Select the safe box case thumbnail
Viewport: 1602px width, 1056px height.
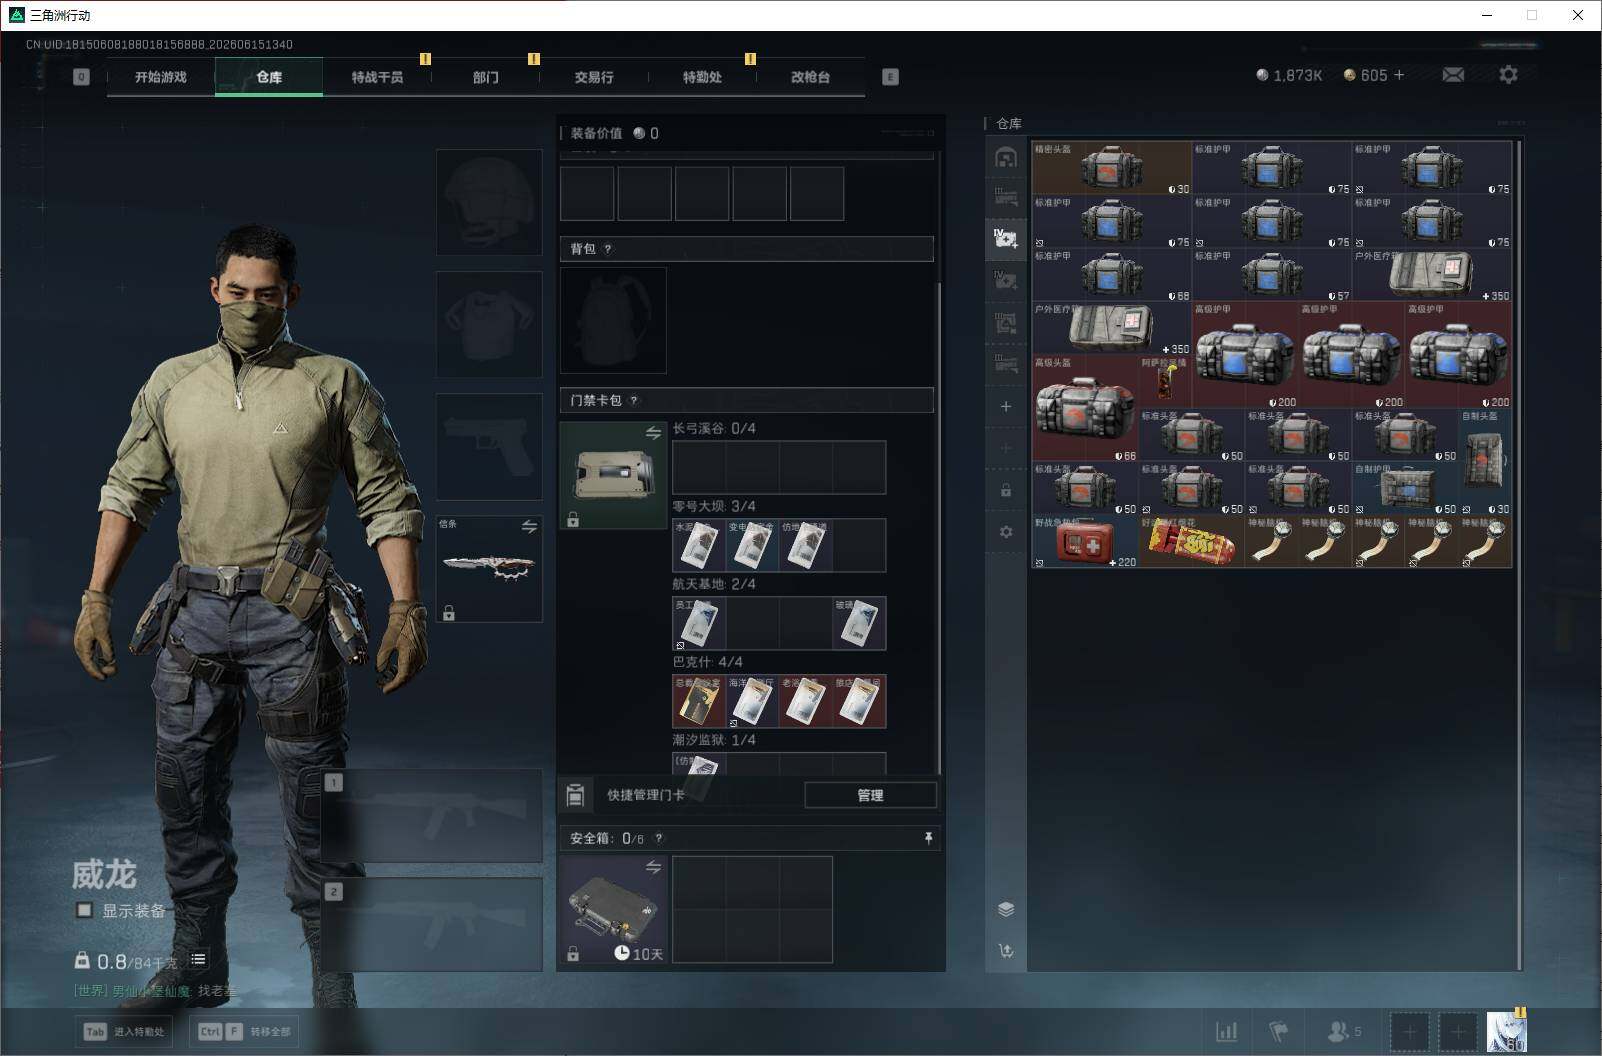point(613,909)
